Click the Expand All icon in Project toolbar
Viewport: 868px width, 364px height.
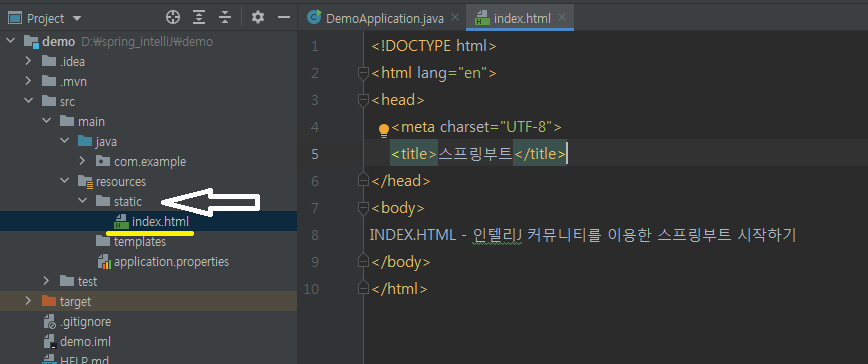coord(198,18)
